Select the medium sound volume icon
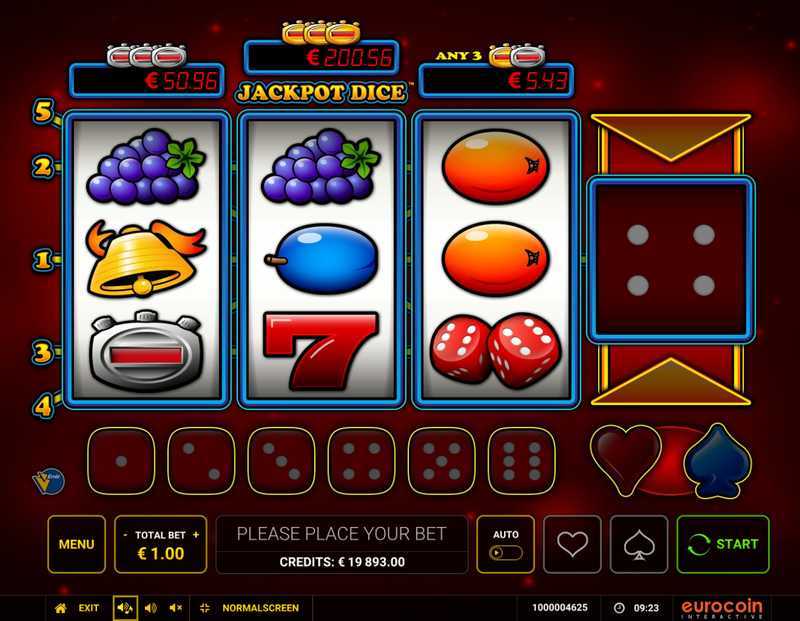This screenshot has width=800, height=621. point(151,608)
